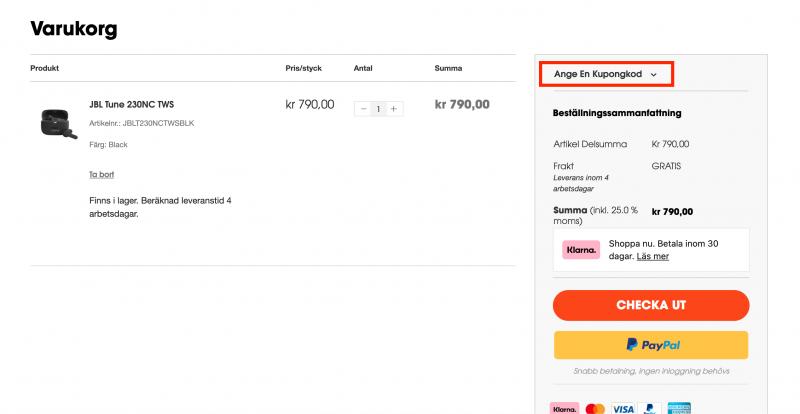Open JBL Tune 230NC TWS product link
The width and height of the screenshot is (800, 414).
pyautogui.click(x=132, y=104)
